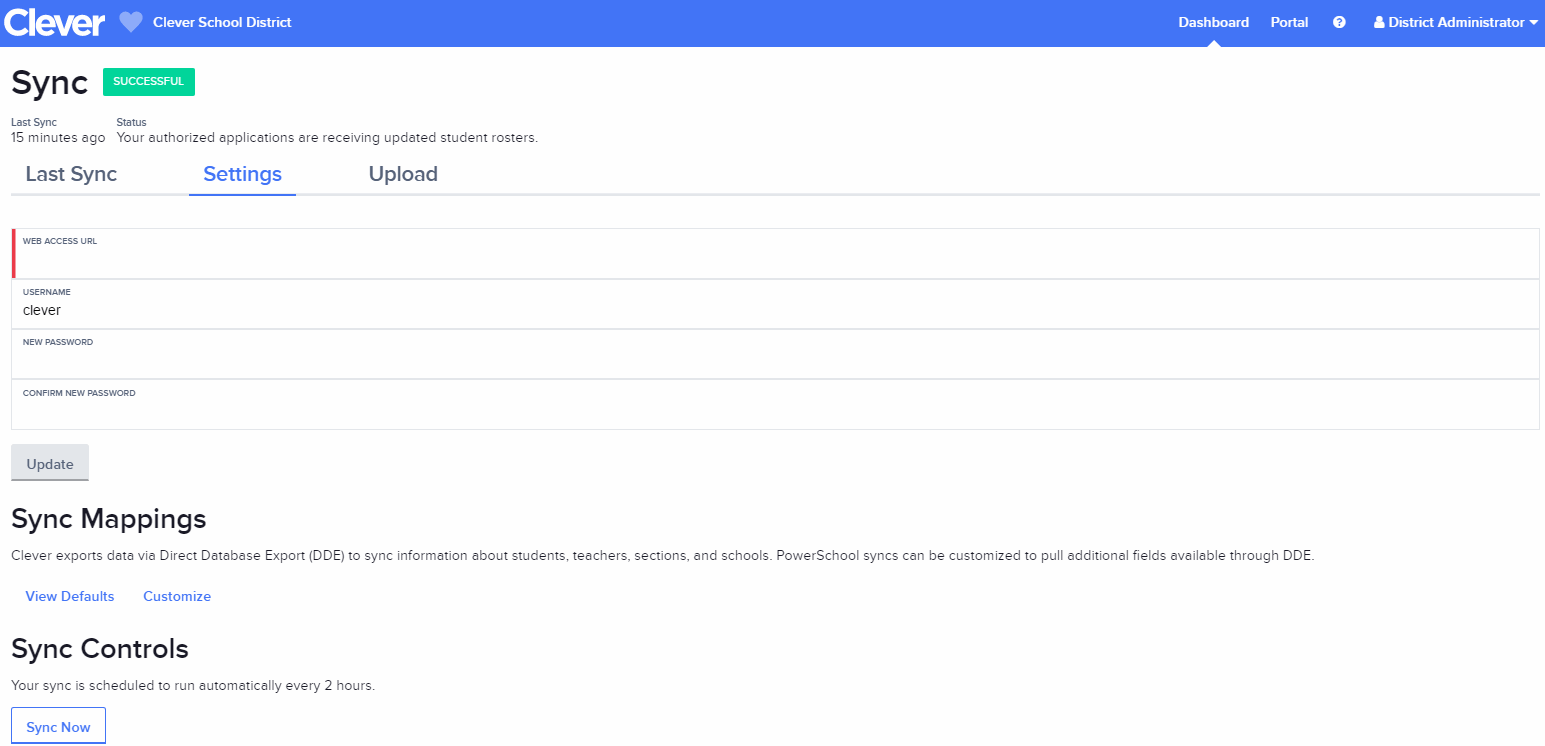This screenshot has height=746, width=1545.
Task: Click into the New Password field
Action: click(775, 360)
